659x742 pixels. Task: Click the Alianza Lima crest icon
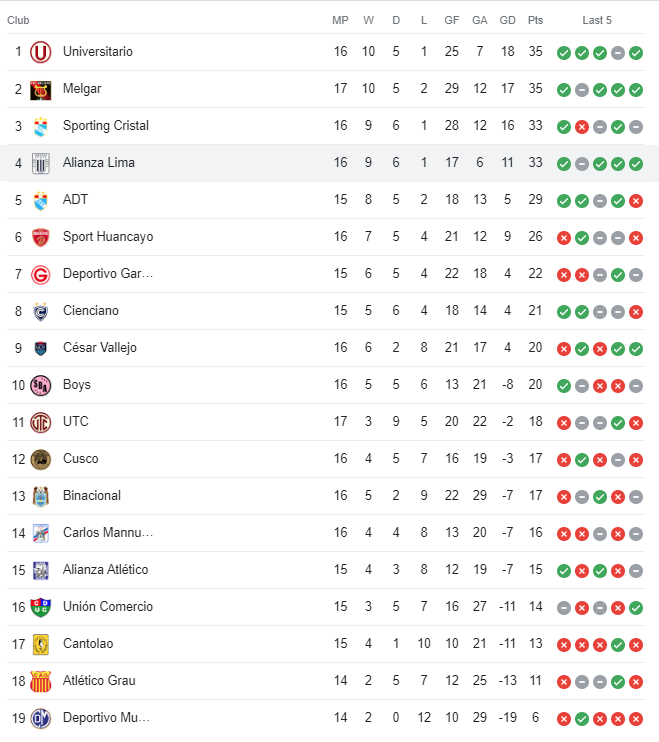tap(40, 163)
